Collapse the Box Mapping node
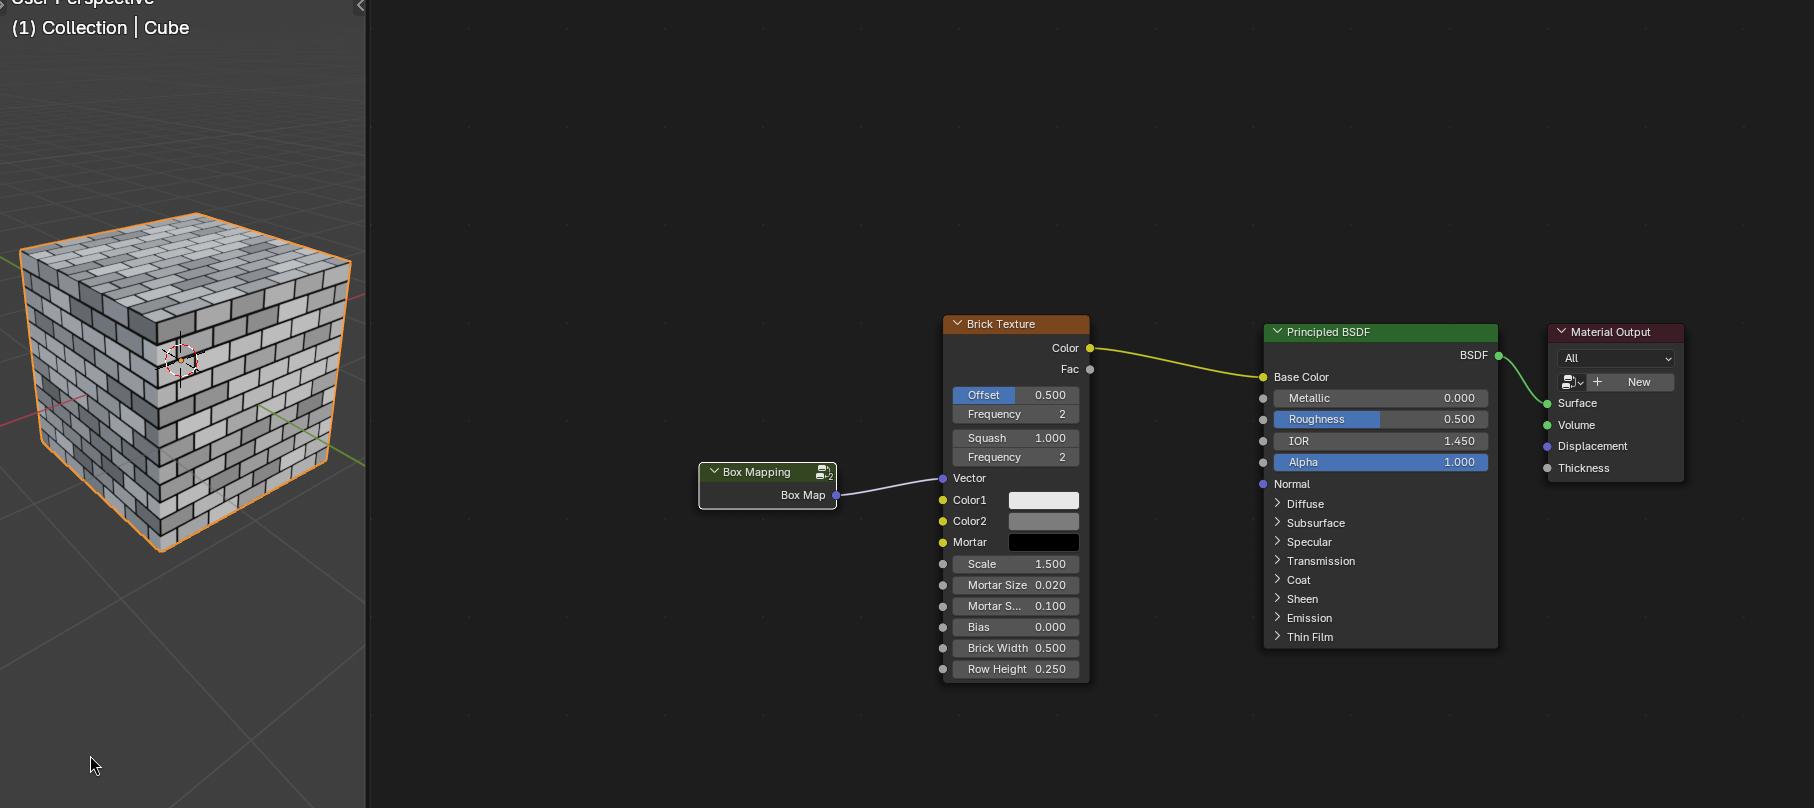The width and height of the screenshot is (1814, 808). click(x=714, y=472)
